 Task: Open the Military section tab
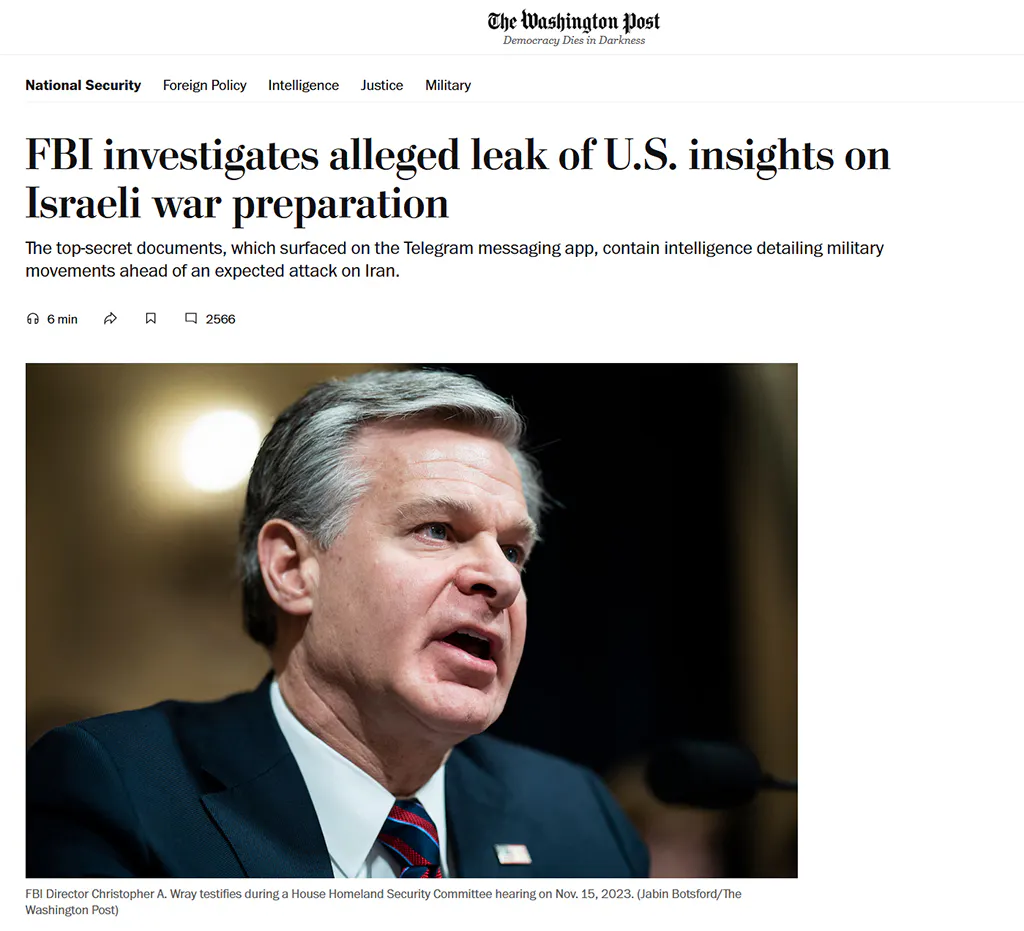click(x=448, y=86)
